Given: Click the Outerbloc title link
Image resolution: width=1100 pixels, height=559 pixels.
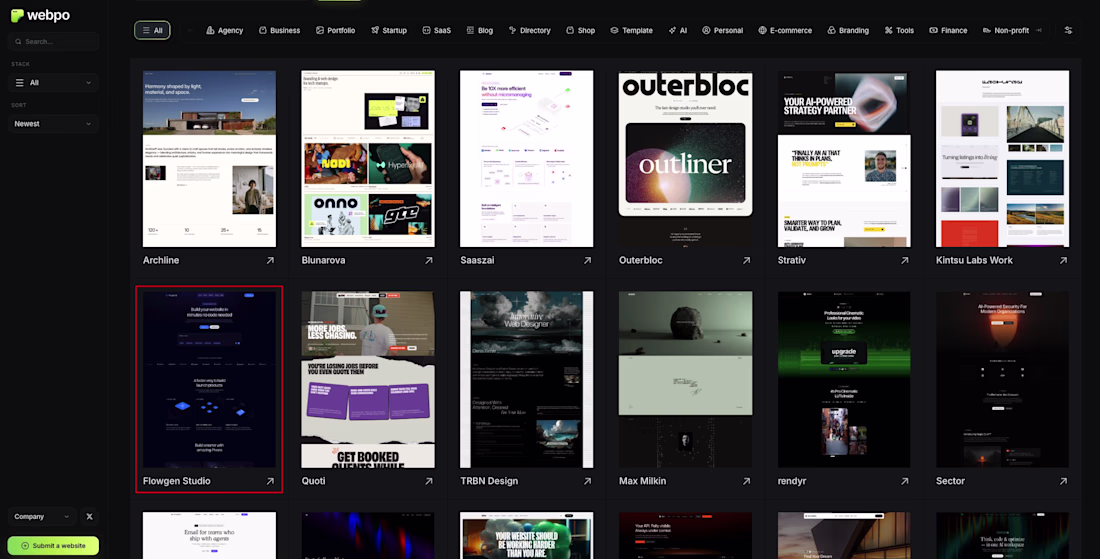Looking at the screenshot, I should 640,260.
